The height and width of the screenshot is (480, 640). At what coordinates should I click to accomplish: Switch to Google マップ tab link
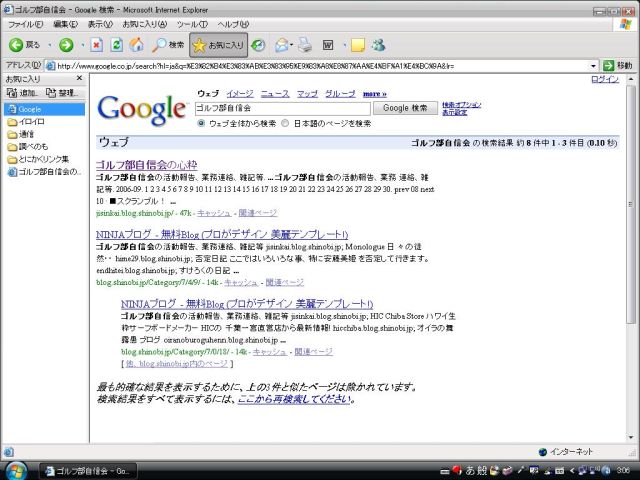click(x=307, y=94)
